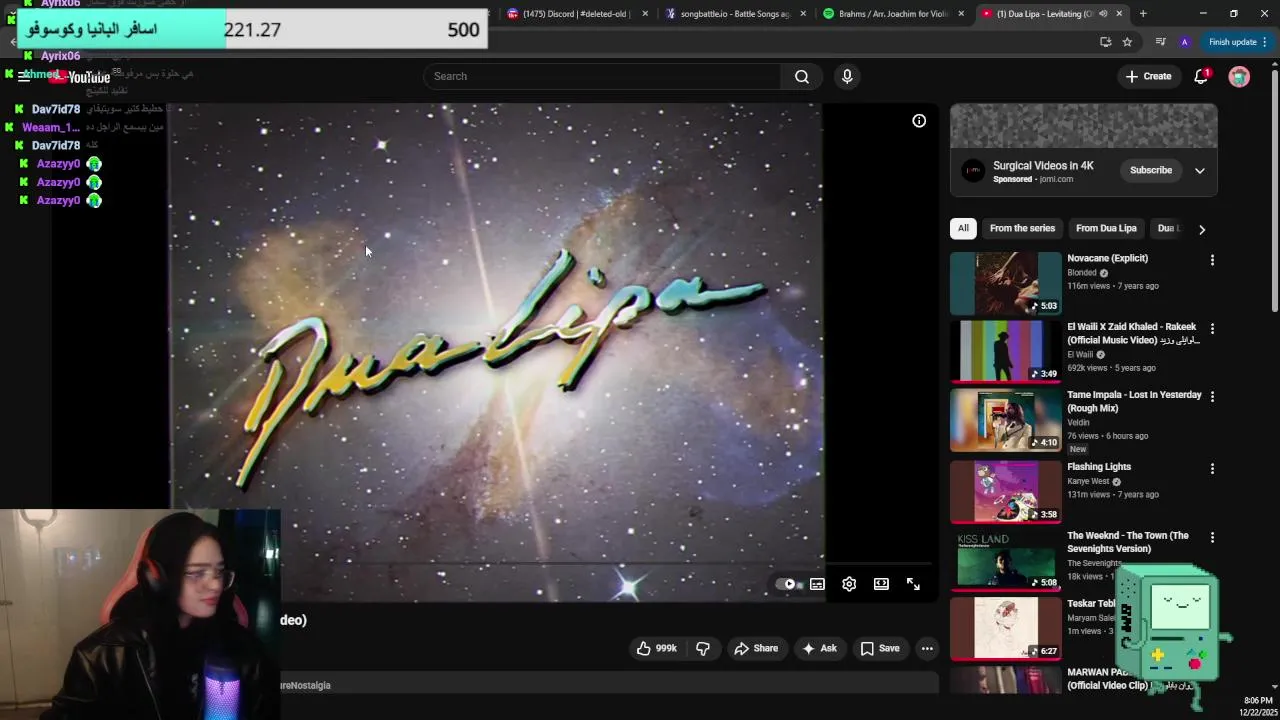The image size is (1280, 720).
Task: Open the Novacane (Explicit) thumbnail
Action: pyautogui.click(x=1005, y=284)
